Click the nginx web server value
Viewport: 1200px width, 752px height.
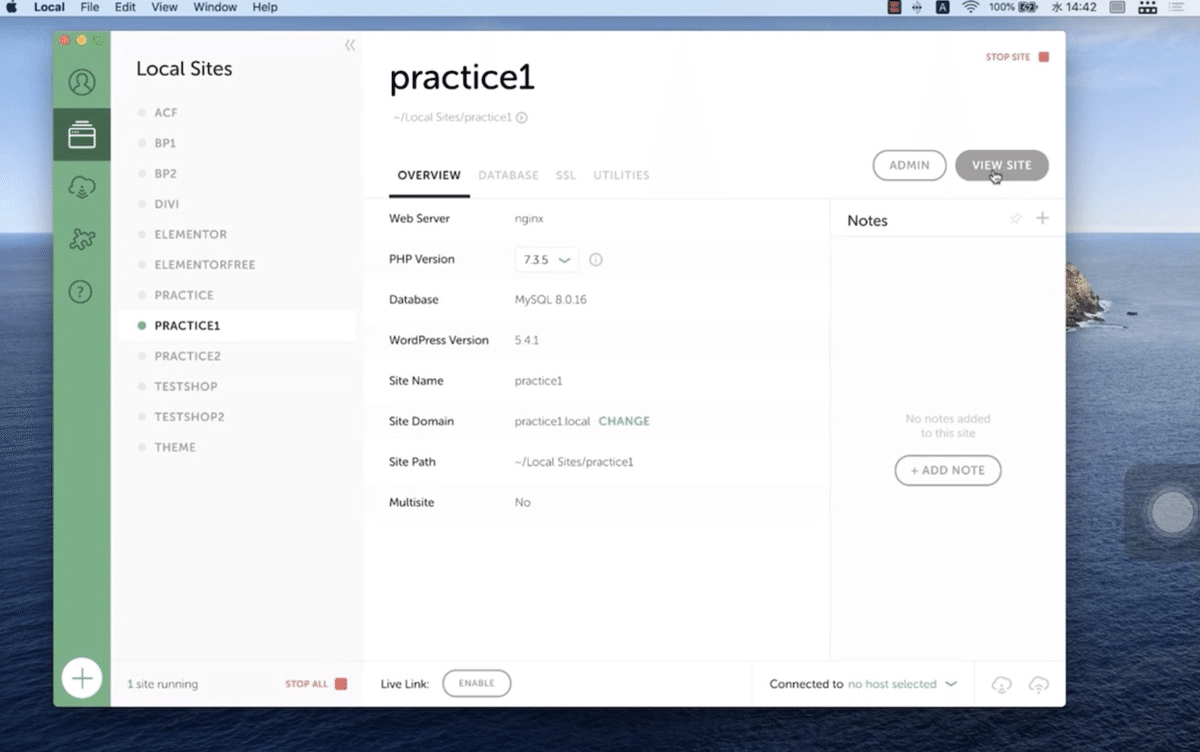(529, 219)
